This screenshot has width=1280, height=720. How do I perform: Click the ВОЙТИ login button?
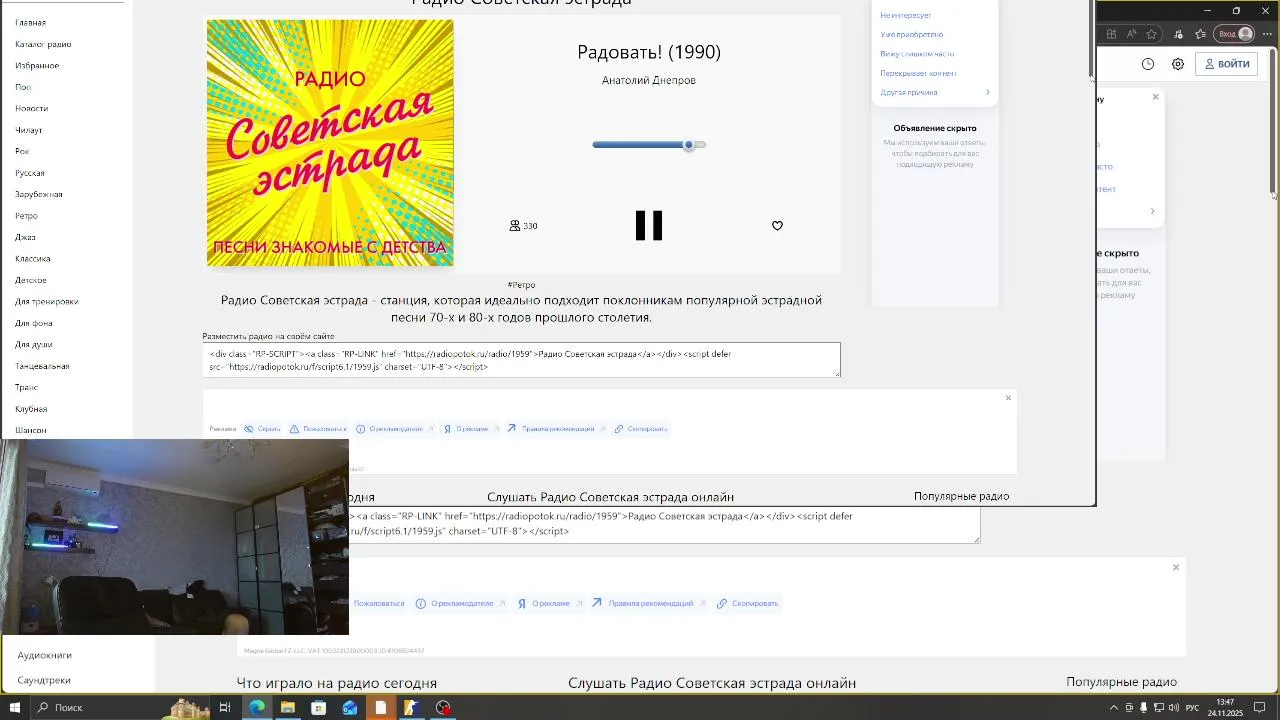coord(1227,64)
